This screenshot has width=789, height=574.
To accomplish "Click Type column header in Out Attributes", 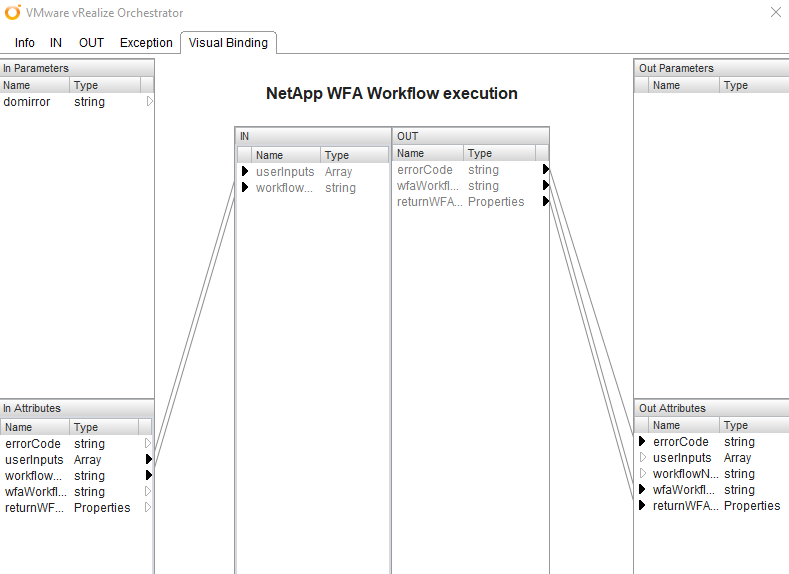I will [754, 425].
